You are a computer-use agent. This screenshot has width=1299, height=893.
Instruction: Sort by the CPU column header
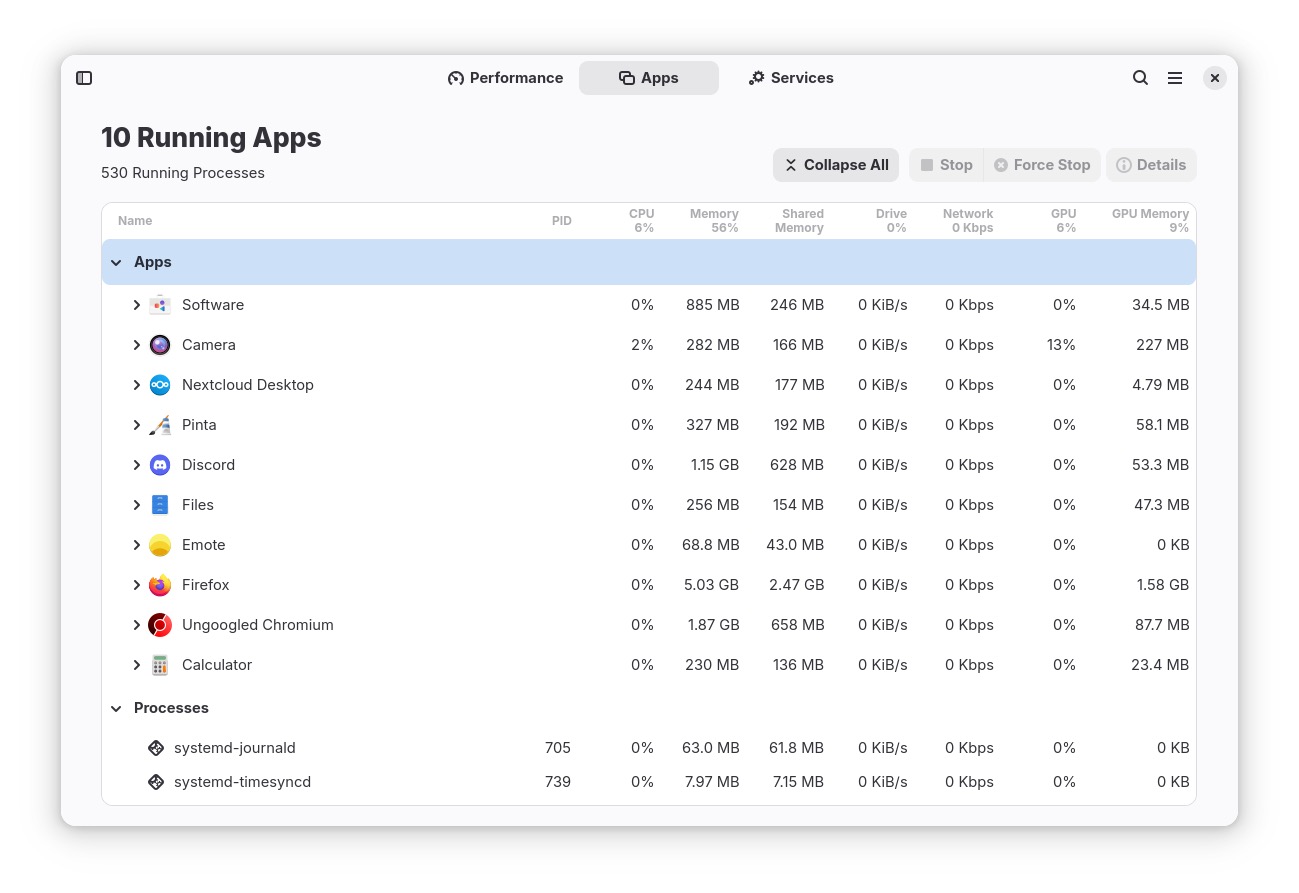[642, 221]
